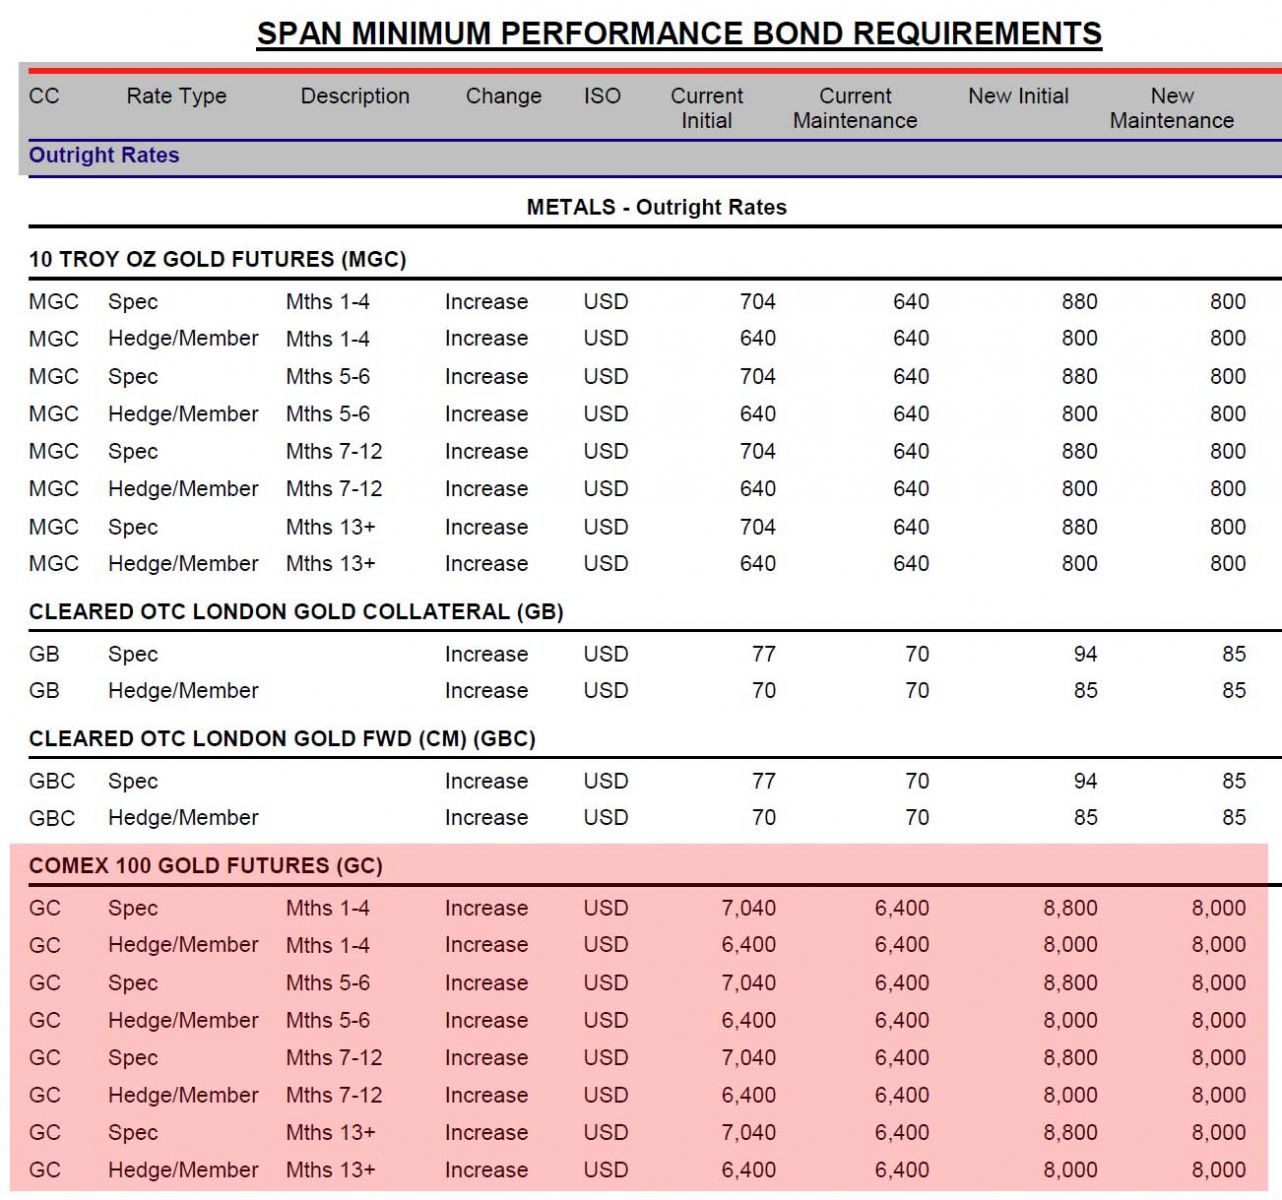Select New Initial 8,000 in GC Hedge/Member Mths 5-6 row

pyautogui.click(x=1070, y=1021)
